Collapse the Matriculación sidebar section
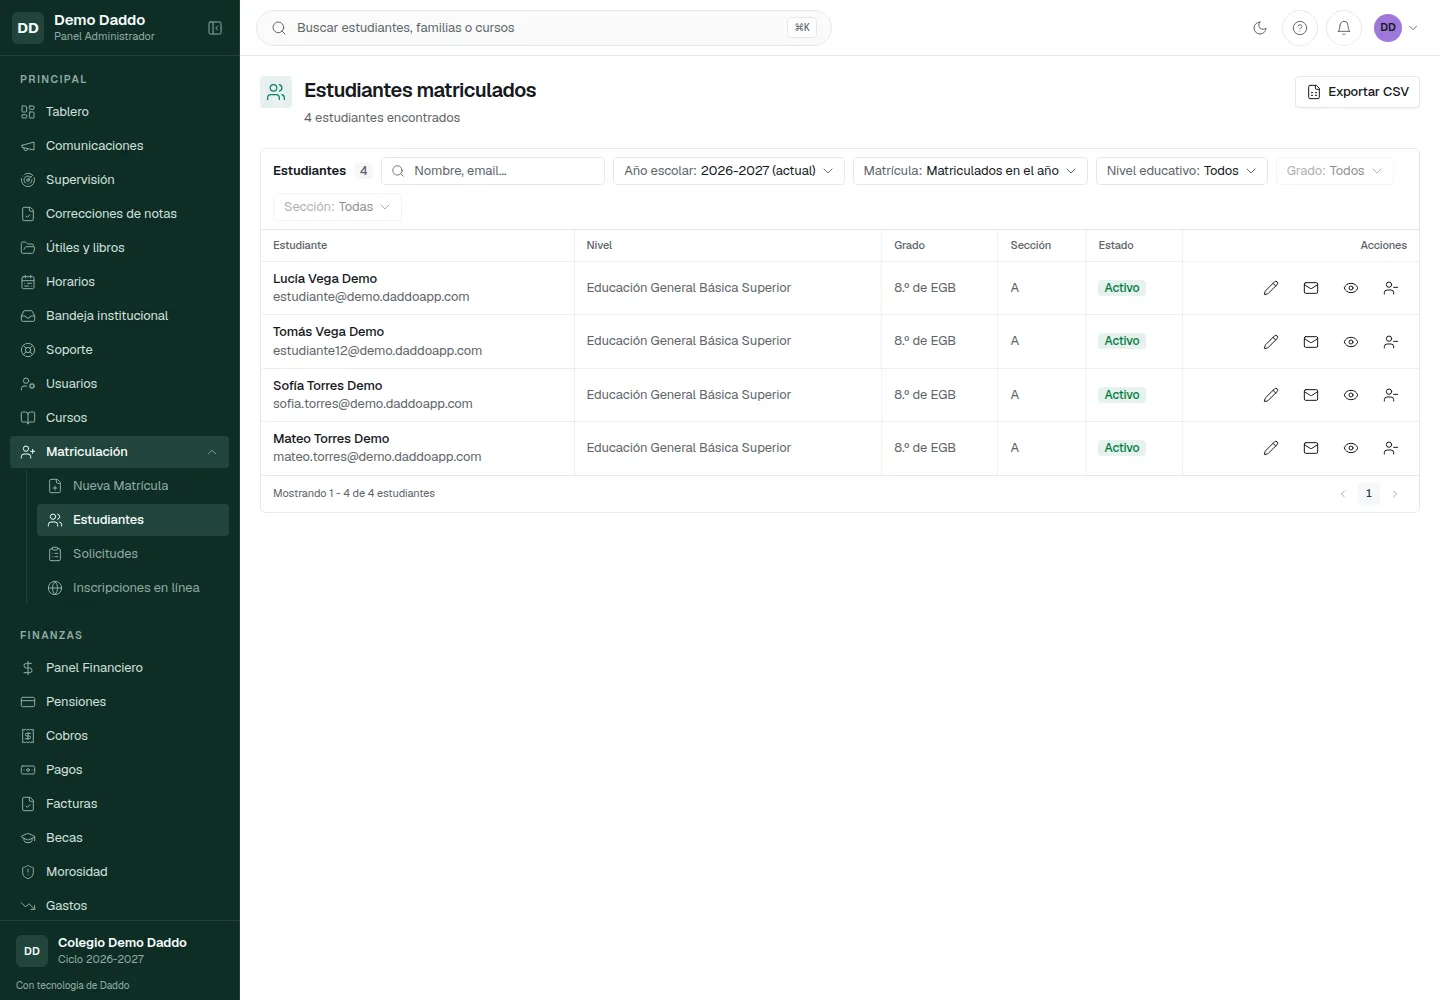Image resolution: width=1440 pixels, height=1000 pixels. tap(120, 452)
